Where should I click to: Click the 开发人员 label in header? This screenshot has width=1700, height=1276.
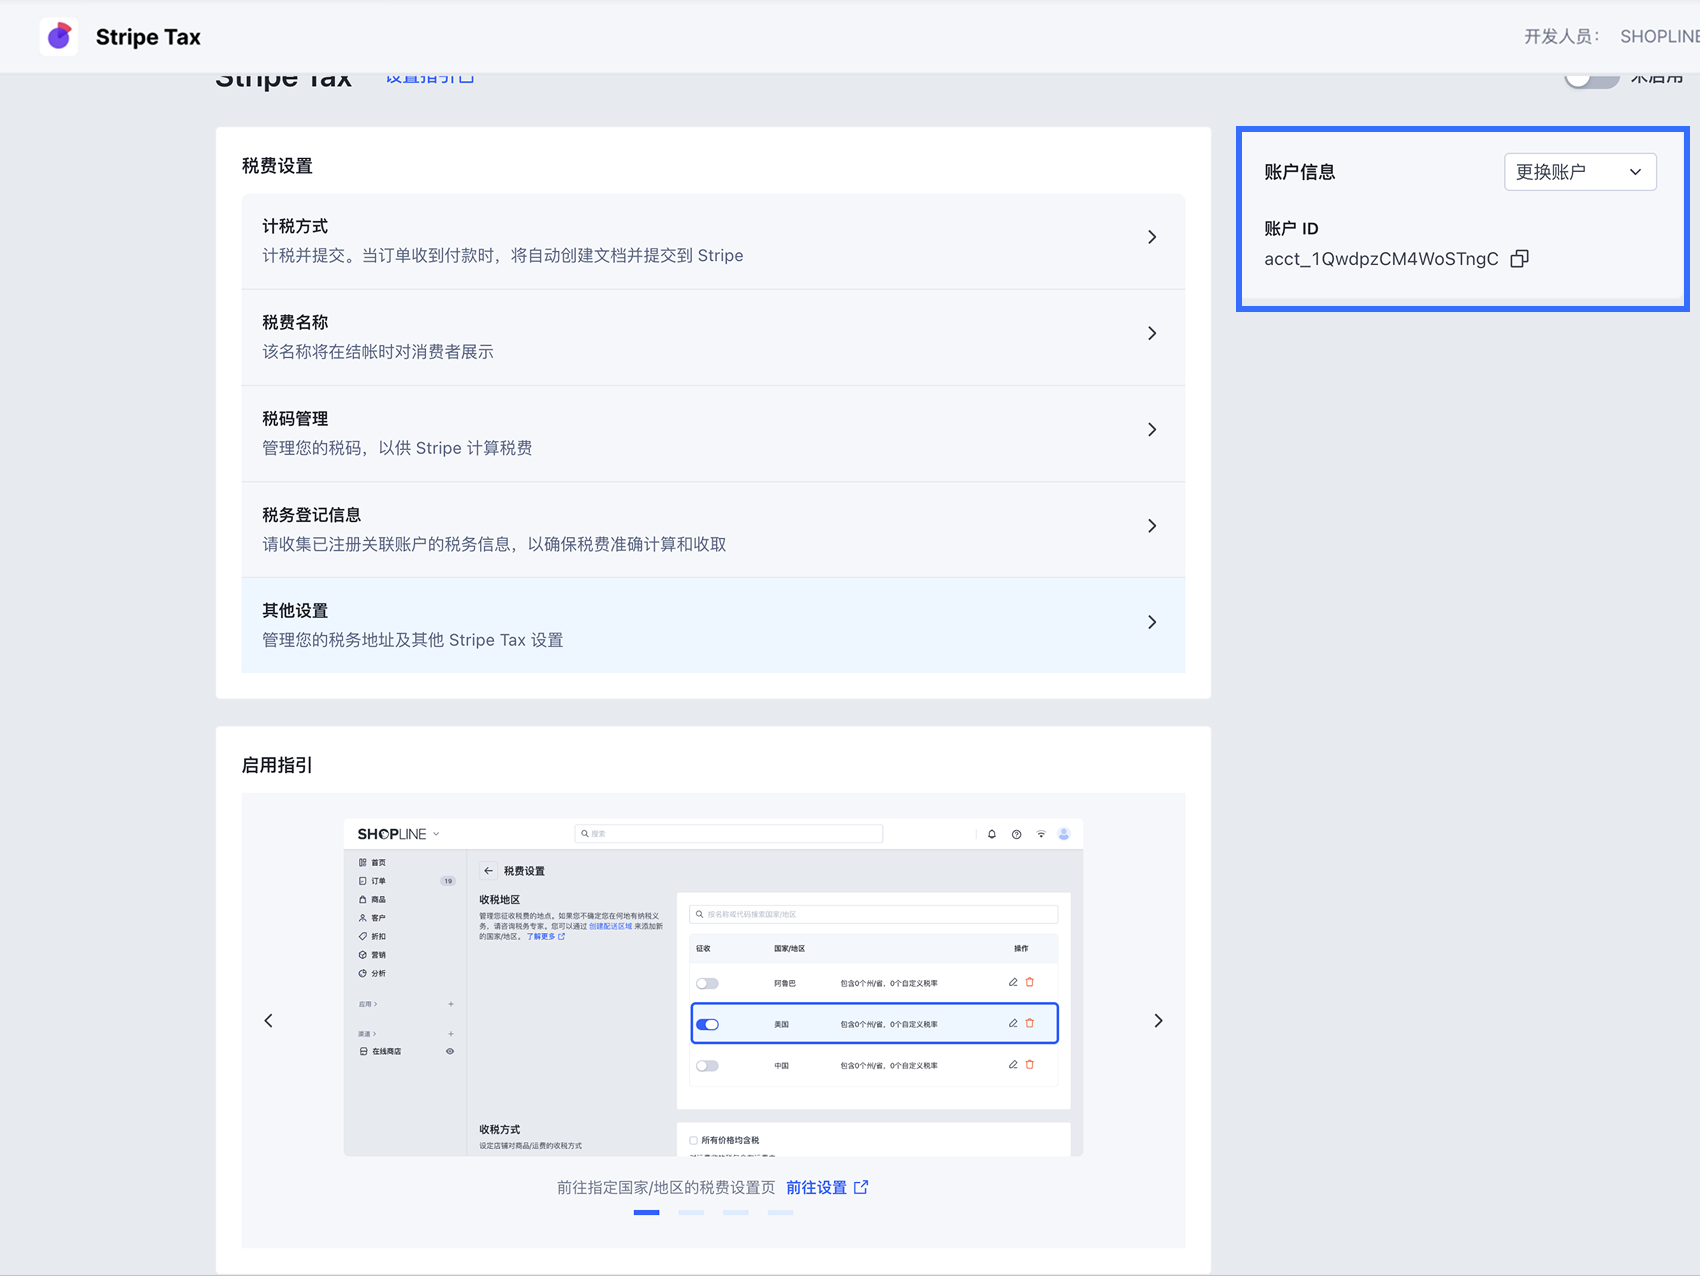pyautogui.click(x=1561, y=37)
